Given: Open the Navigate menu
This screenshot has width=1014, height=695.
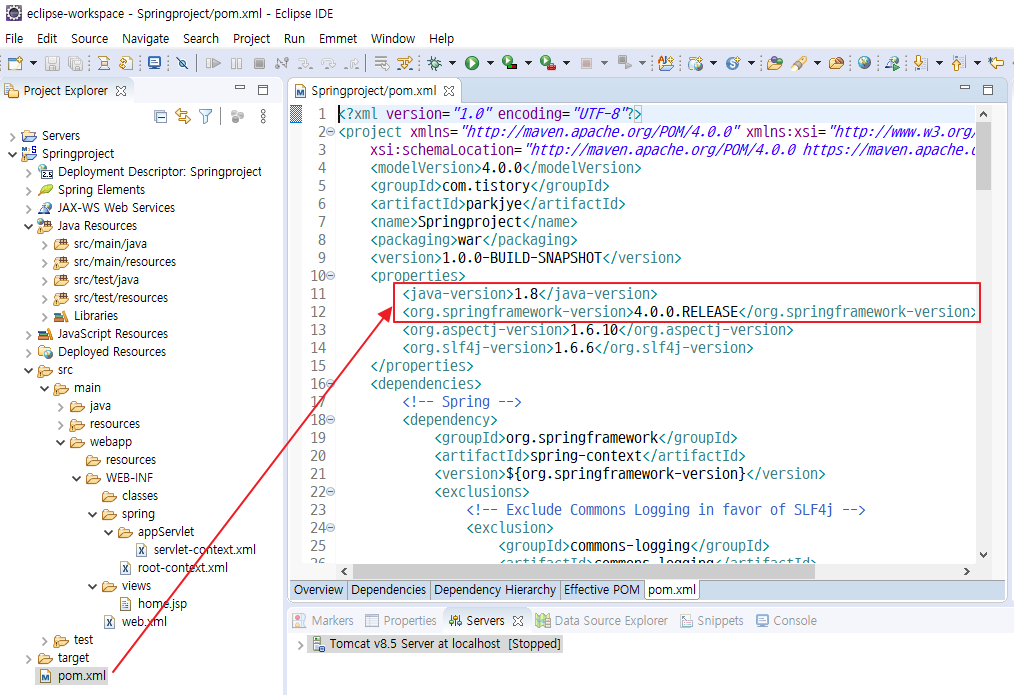Looking at the screenshot, I should tap(146, 39).
